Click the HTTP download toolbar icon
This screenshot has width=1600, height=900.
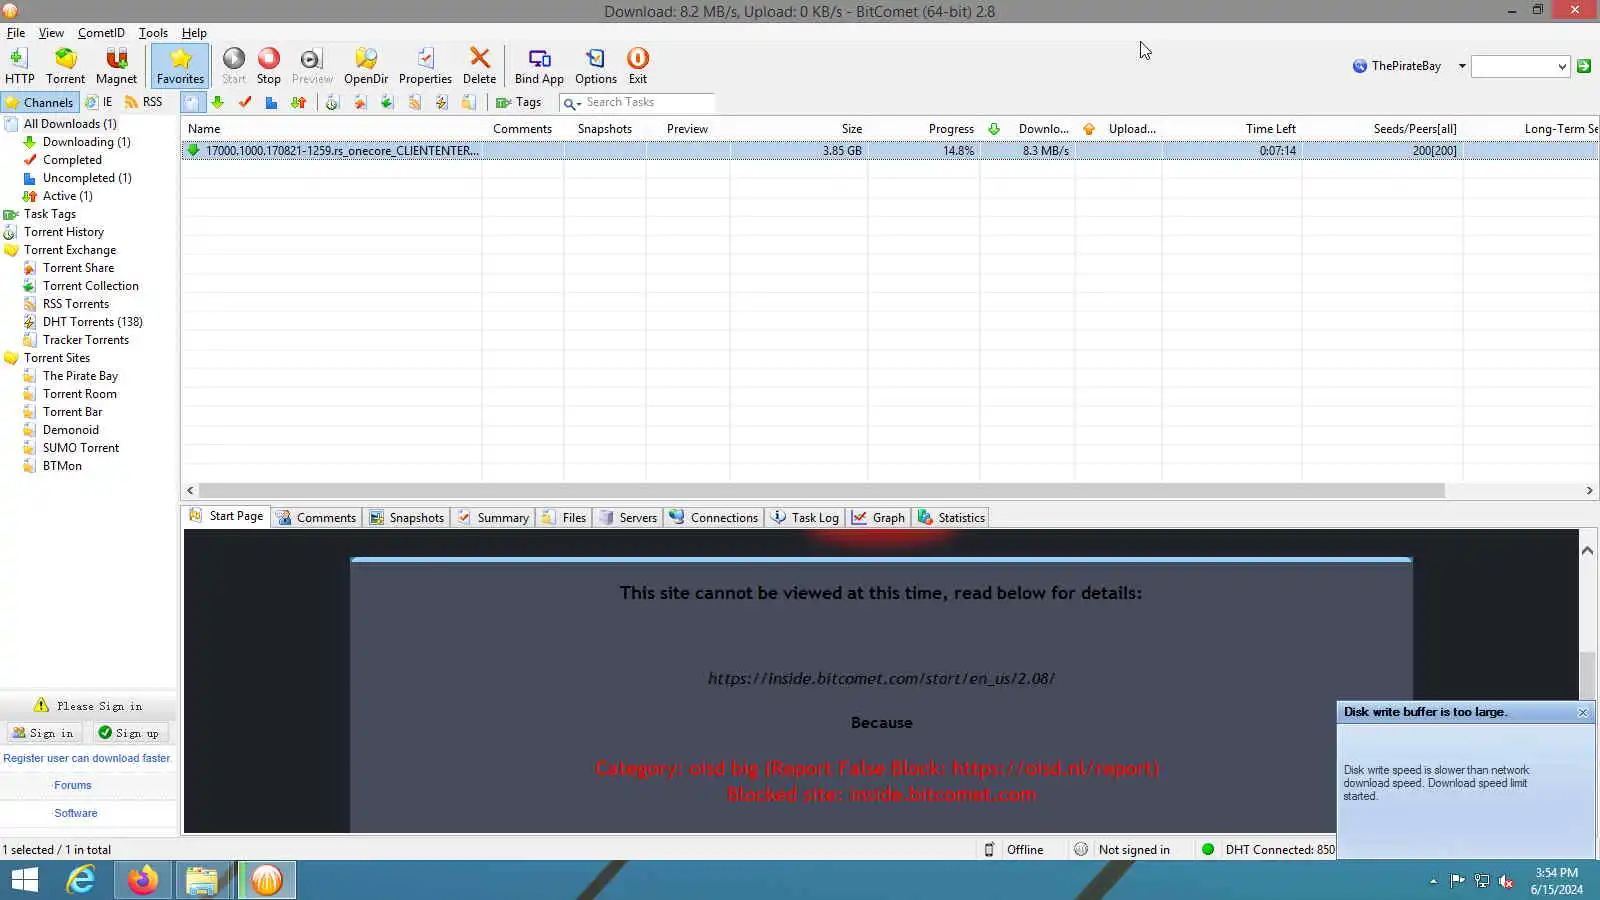19,66
